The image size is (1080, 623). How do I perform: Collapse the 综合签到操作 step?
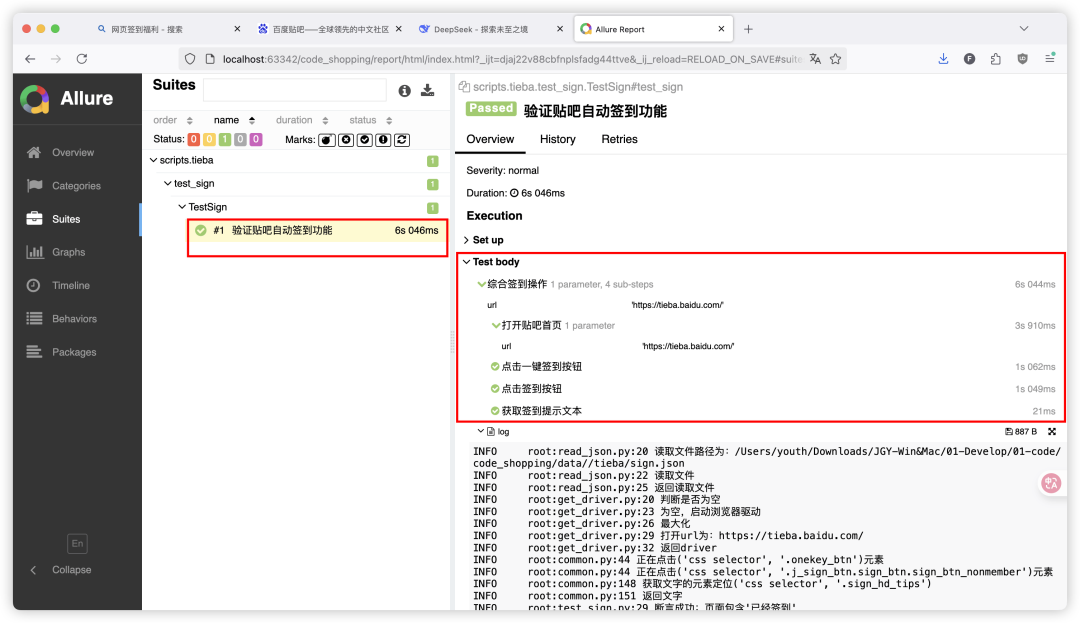pyautogui.click(x=481, y=284)
